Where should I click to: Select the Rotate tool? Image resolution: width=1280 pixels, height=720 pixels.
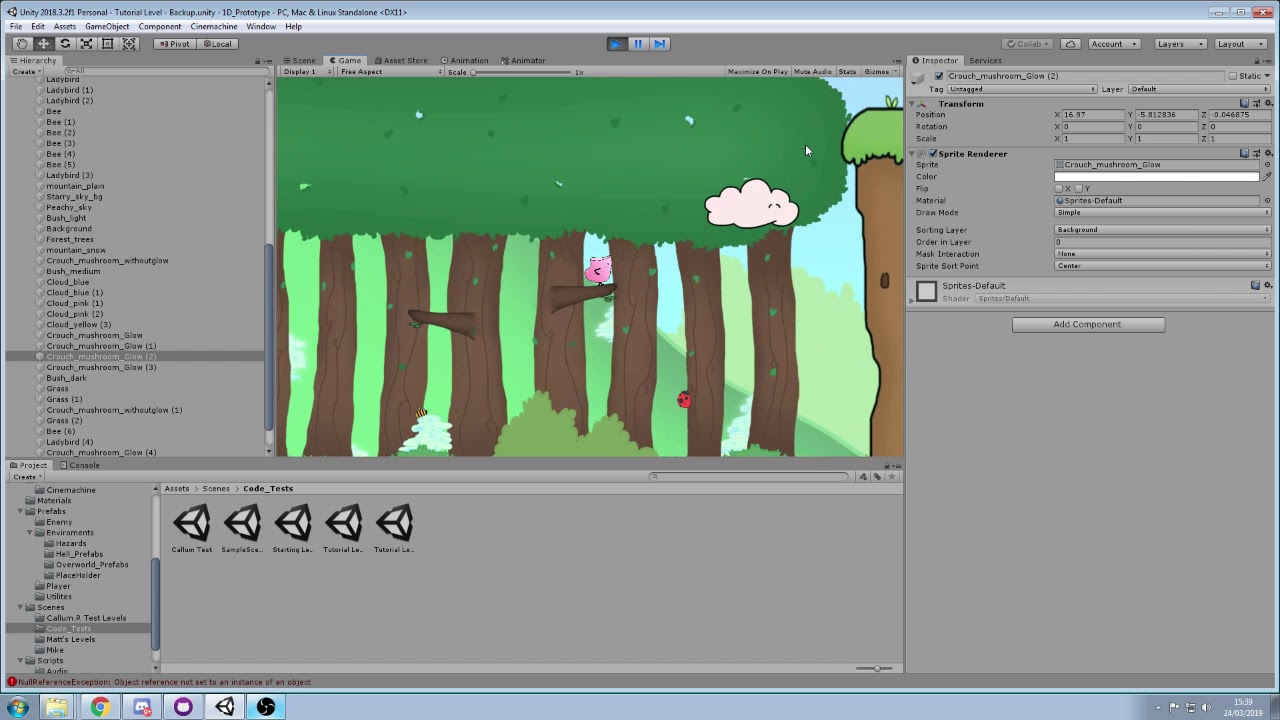pos(65,44)
